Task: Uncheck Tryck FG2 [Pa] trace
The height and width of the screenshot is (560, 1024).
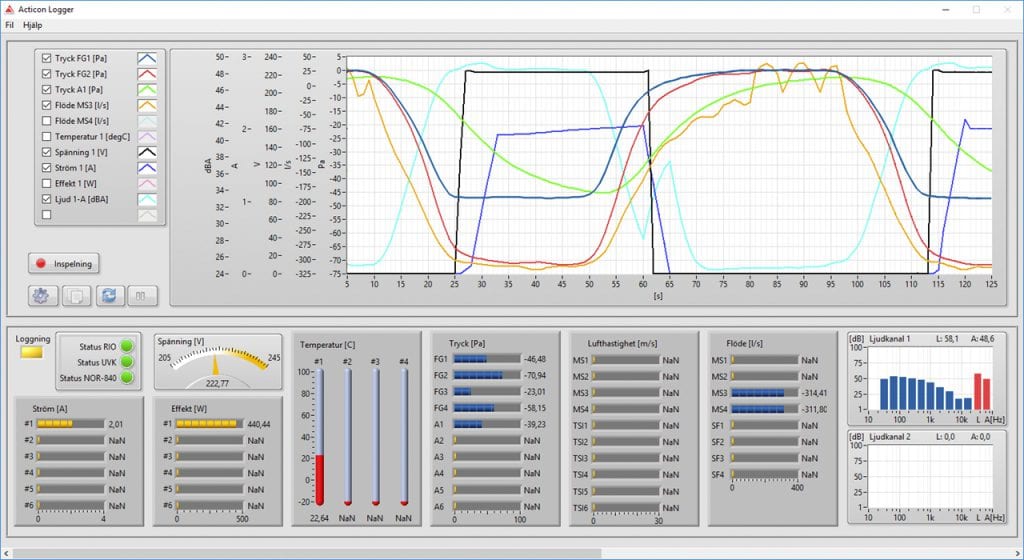Action: (46, 74)
